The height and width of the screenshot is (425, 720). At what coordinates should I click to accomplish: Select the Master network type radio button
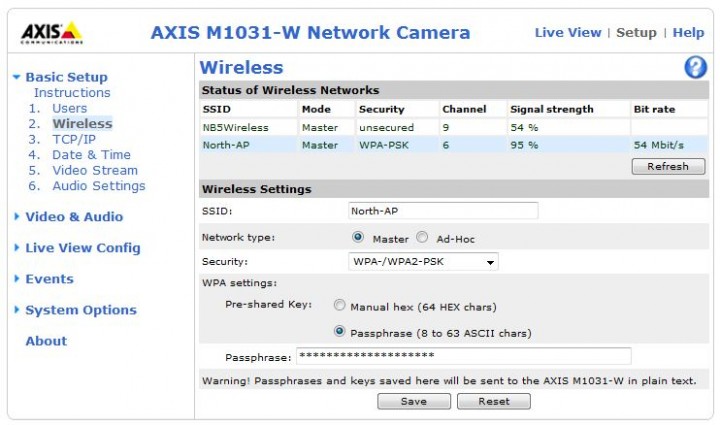(357, 238)
